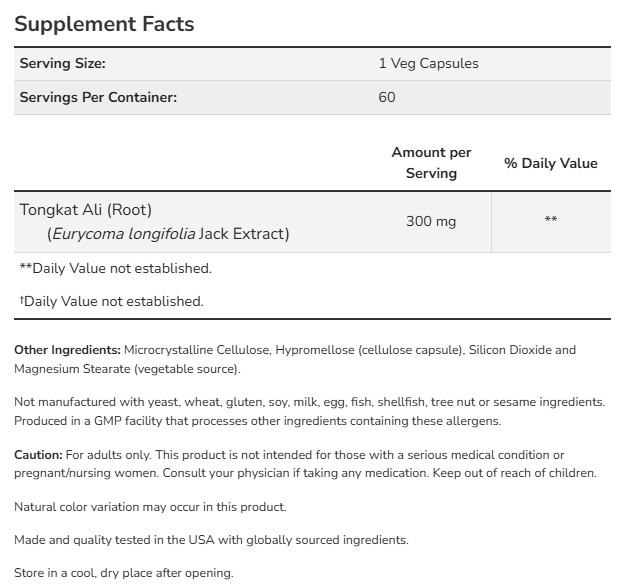The width and height of the screenshot is (622, 586).
Task: Click the "% Daily Value" column header
Action: click(x=550, y=163)
